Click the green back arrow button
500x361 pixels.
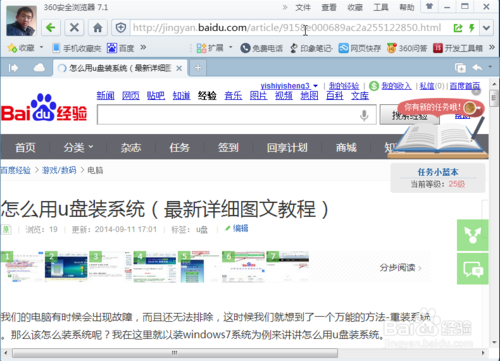(x=51, y=28)
